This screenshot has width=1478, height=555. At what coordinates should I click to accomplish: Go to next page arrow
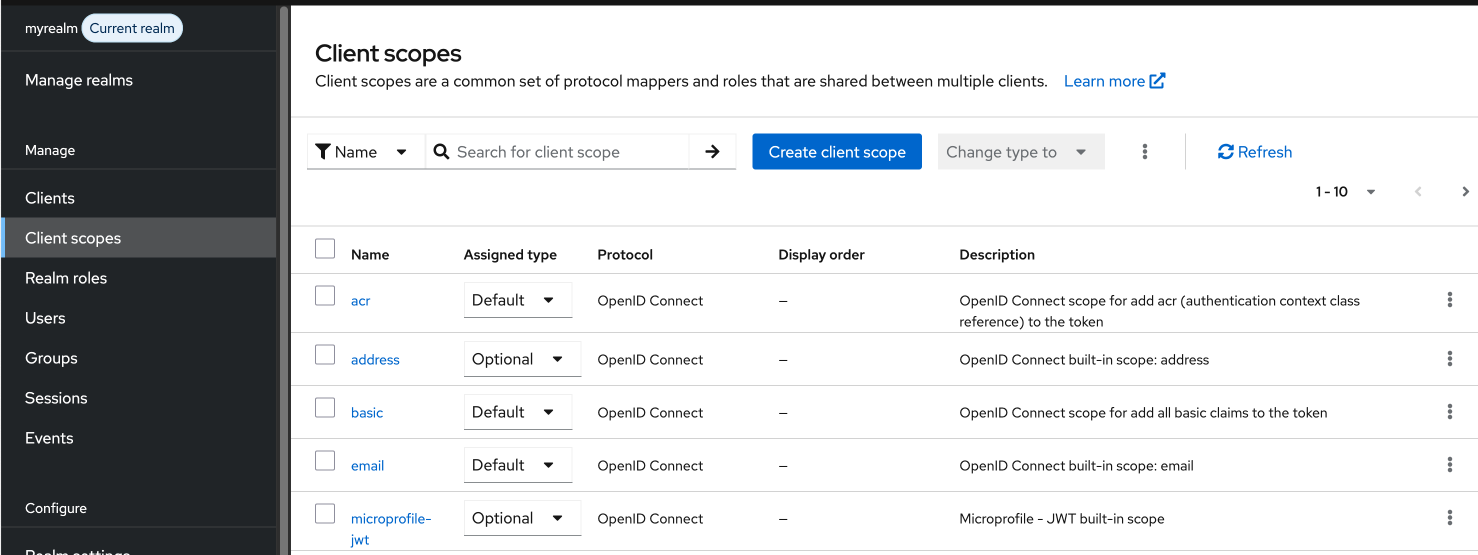click(1465, 192)
